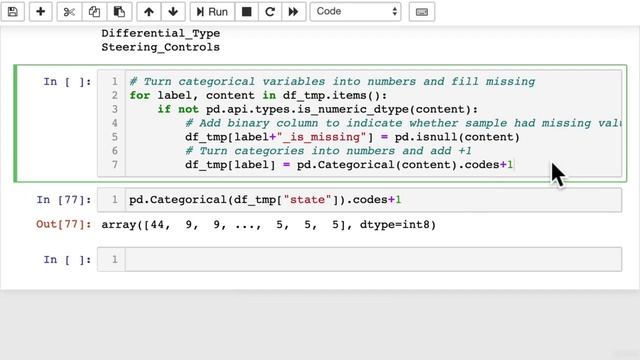The image size is (640, 360).
Task: Click the 'Out[77]:' output prompt
Action: click(64, 224)
